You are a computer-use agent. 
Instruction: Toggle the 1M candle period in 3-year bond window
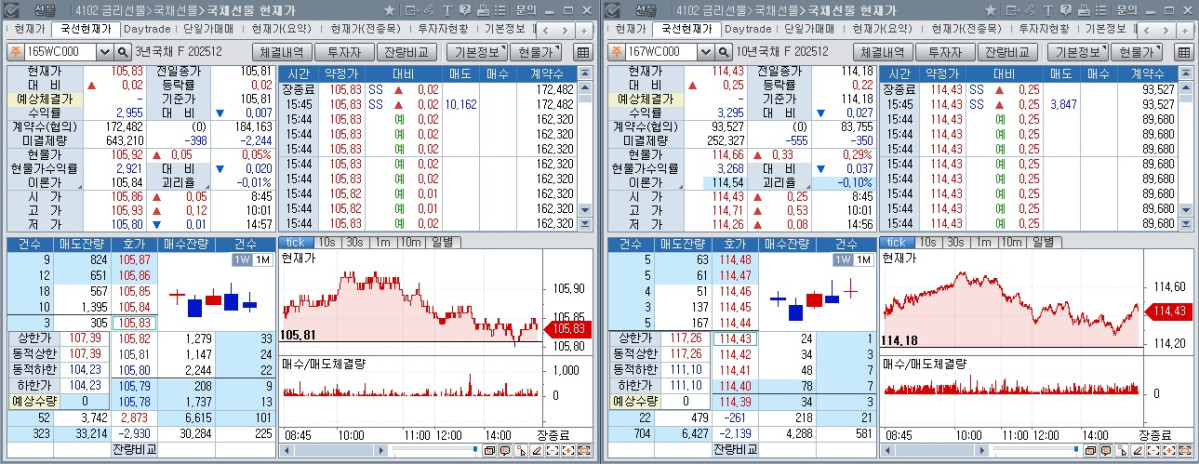(262, 260)
